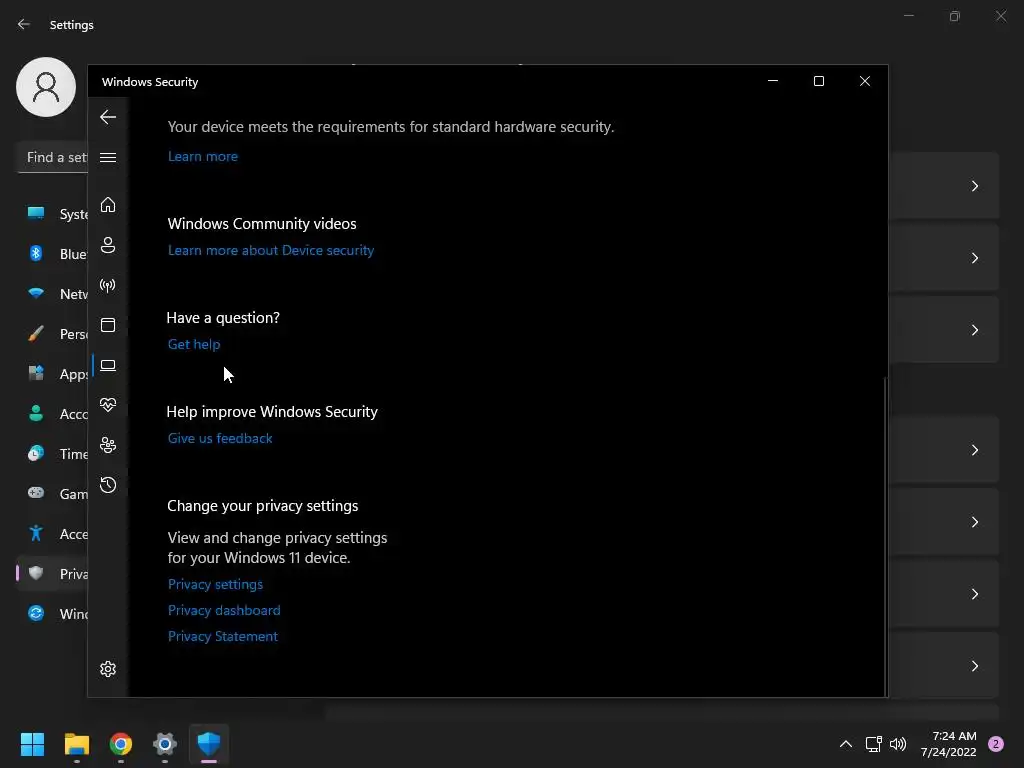The width and height of the screenshot is (1024, 768).
Task: Click the Find a setting search box
Action: click(53, 158)
